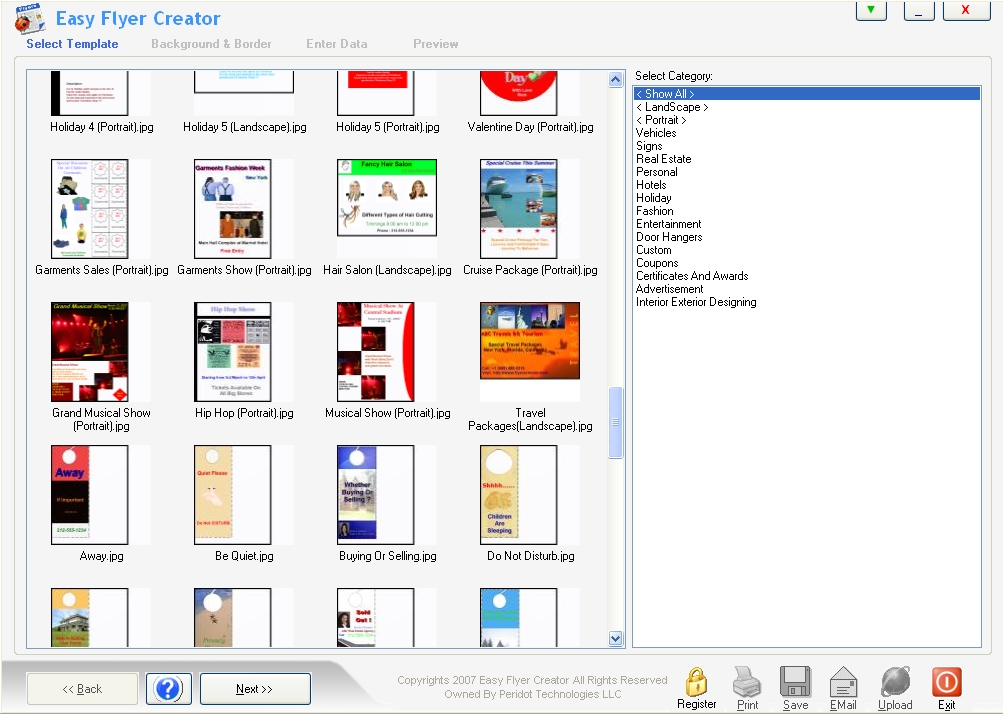Image resolution: width=1003 pixels, height=714 pixels.
Task: Click the Save floppy disk icon
Action: [x=795, y=681]
